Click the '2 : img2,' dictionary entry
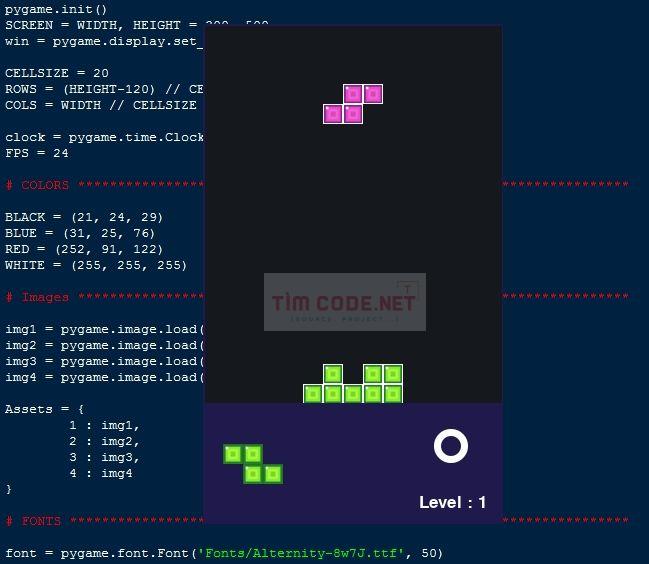 coord(104,442)
